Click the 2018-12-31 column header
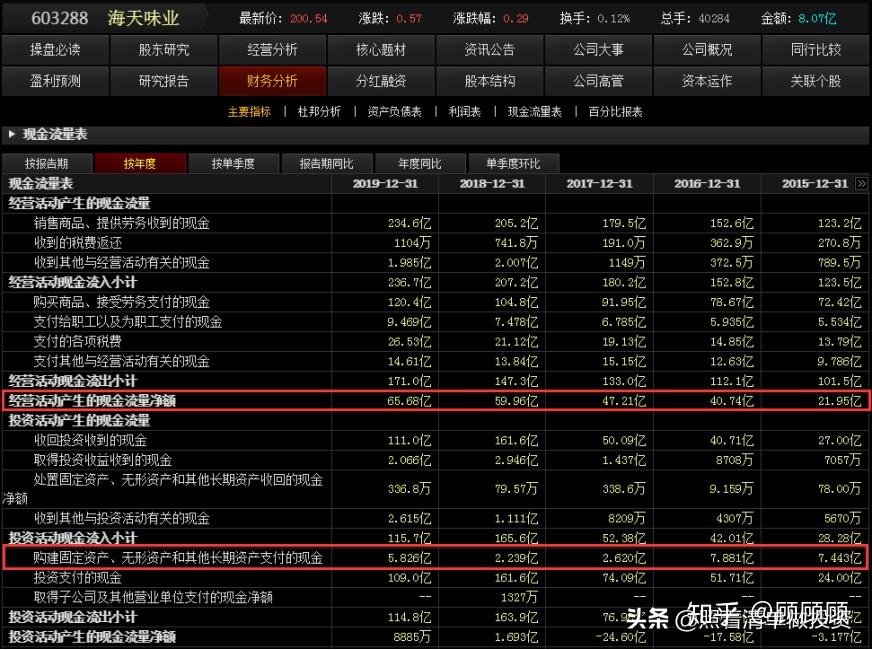 pos(492,183)
